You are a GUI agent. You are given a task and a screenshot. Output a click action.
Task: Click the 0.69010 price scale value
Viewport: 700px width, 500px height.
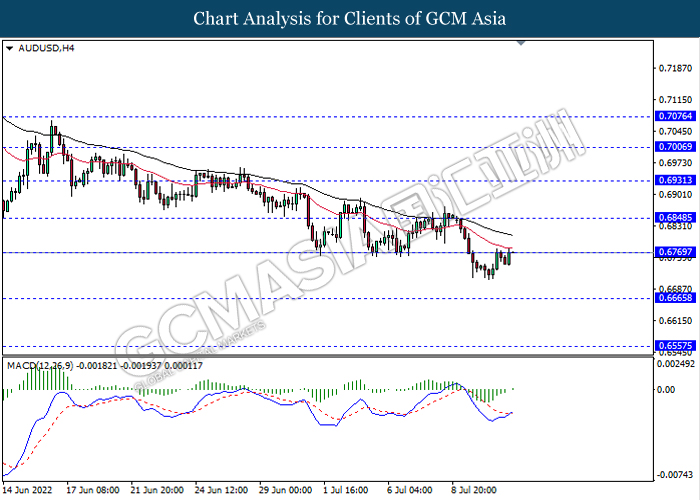(675, 195)
